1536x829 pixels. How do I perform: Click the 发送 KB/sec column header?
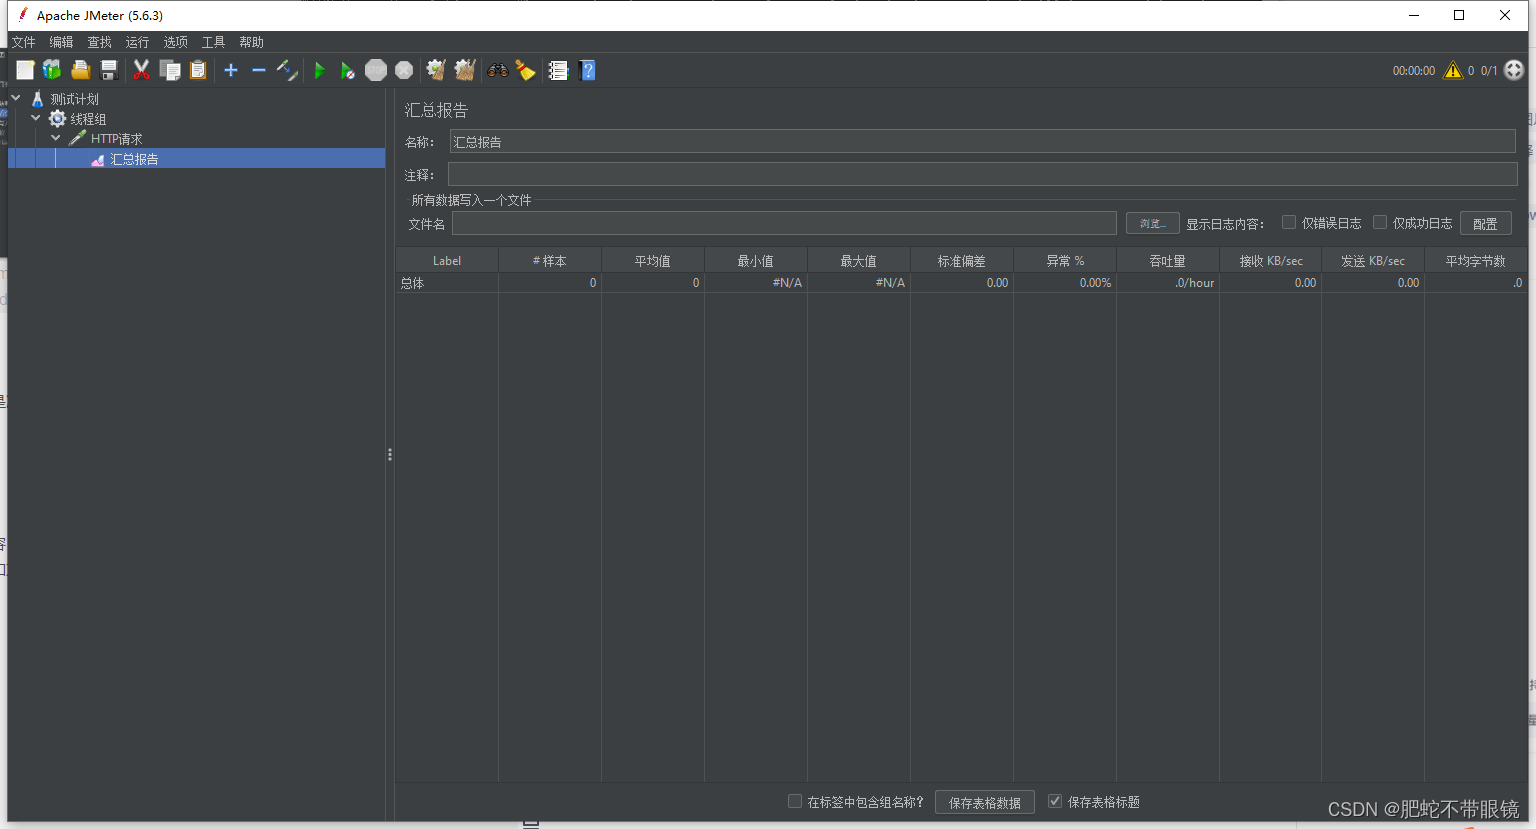[x=1373, y=260]
